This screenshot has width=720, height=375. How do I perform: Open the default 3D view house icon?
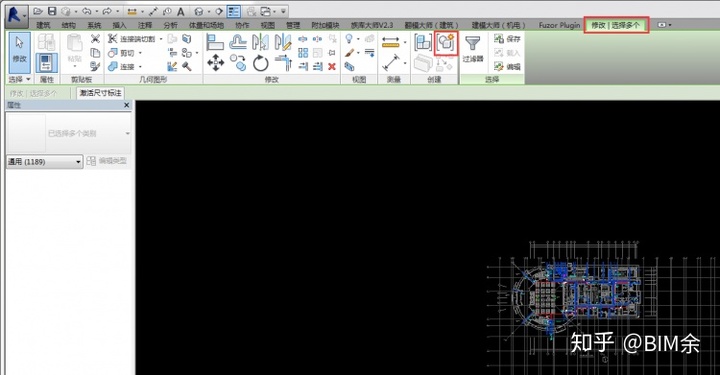[x=199, y=11]
